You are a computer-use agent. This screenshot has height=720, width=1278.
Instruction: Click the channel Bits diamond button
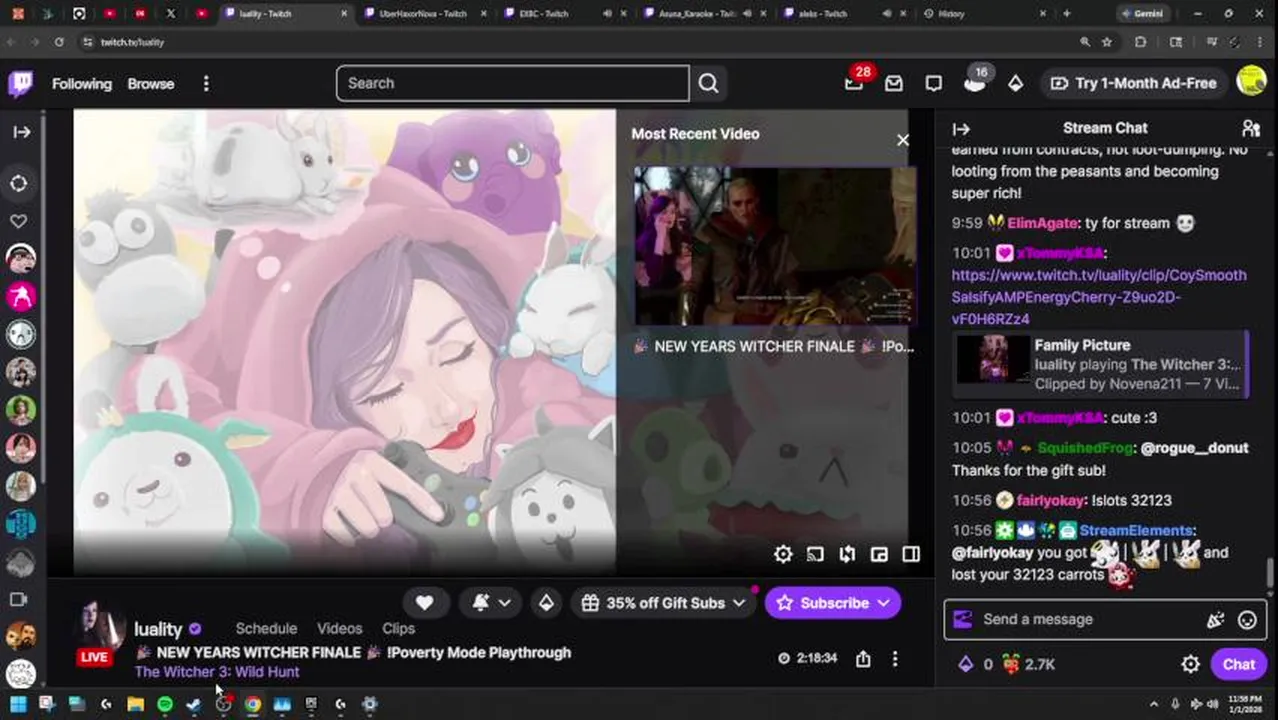[546, 603]
